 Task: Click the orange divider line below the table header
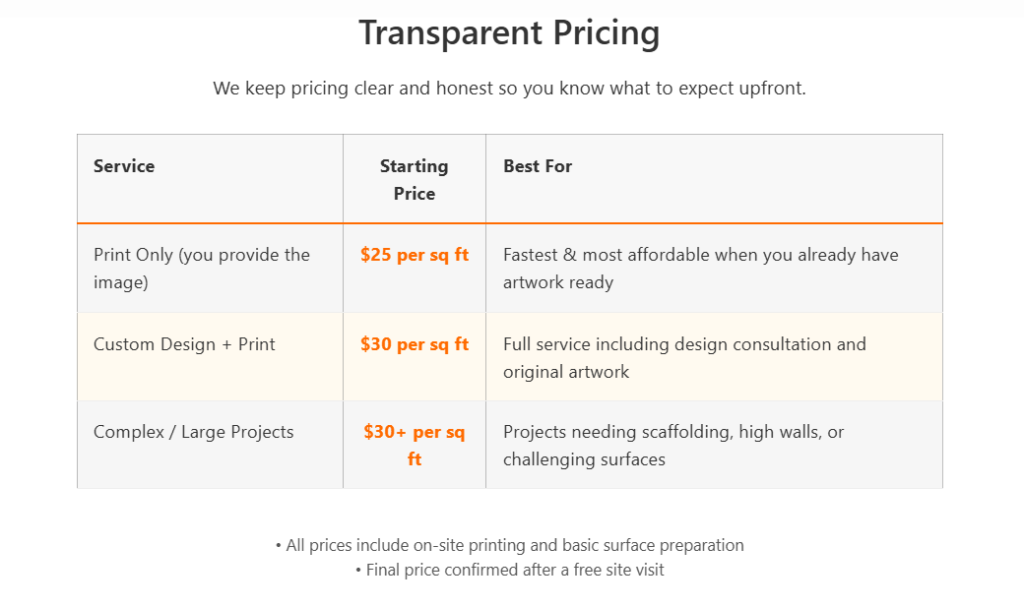(509, 223)
